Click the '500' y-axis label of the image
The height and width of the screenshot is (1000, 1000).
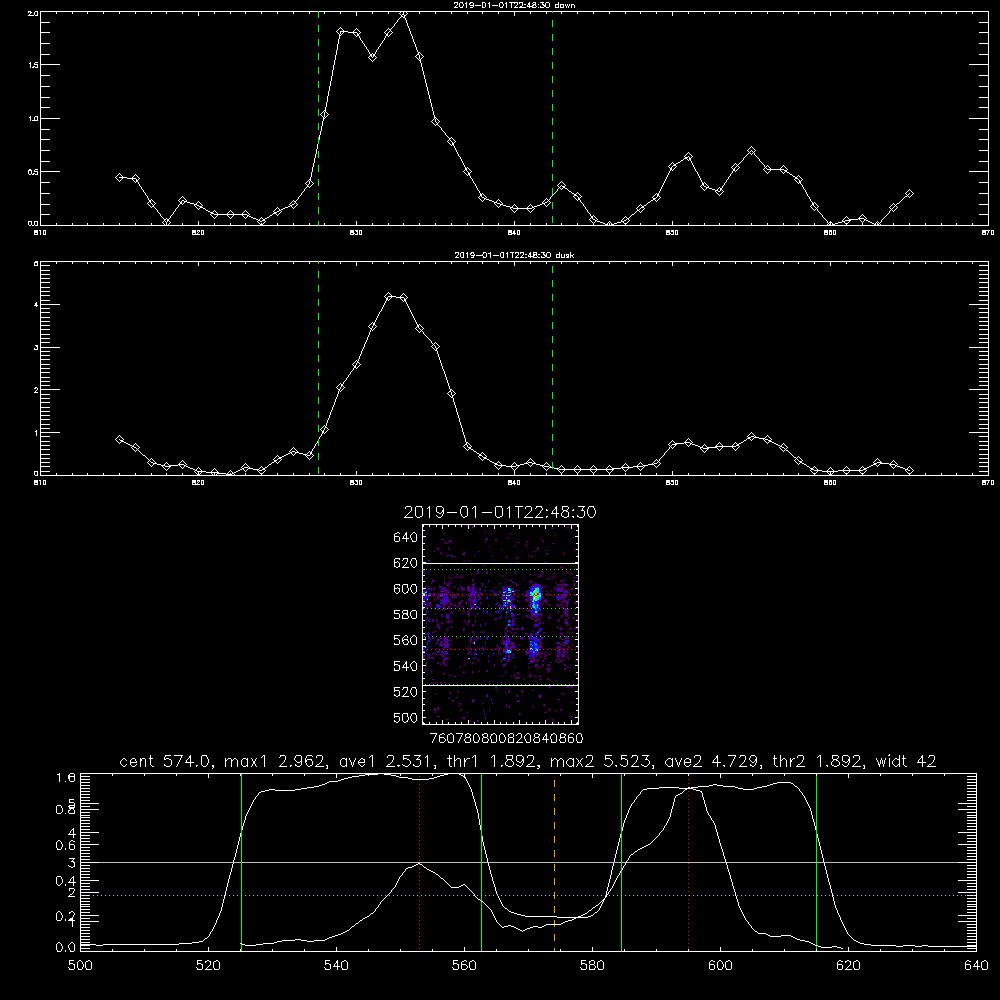(x=406, y=718)
